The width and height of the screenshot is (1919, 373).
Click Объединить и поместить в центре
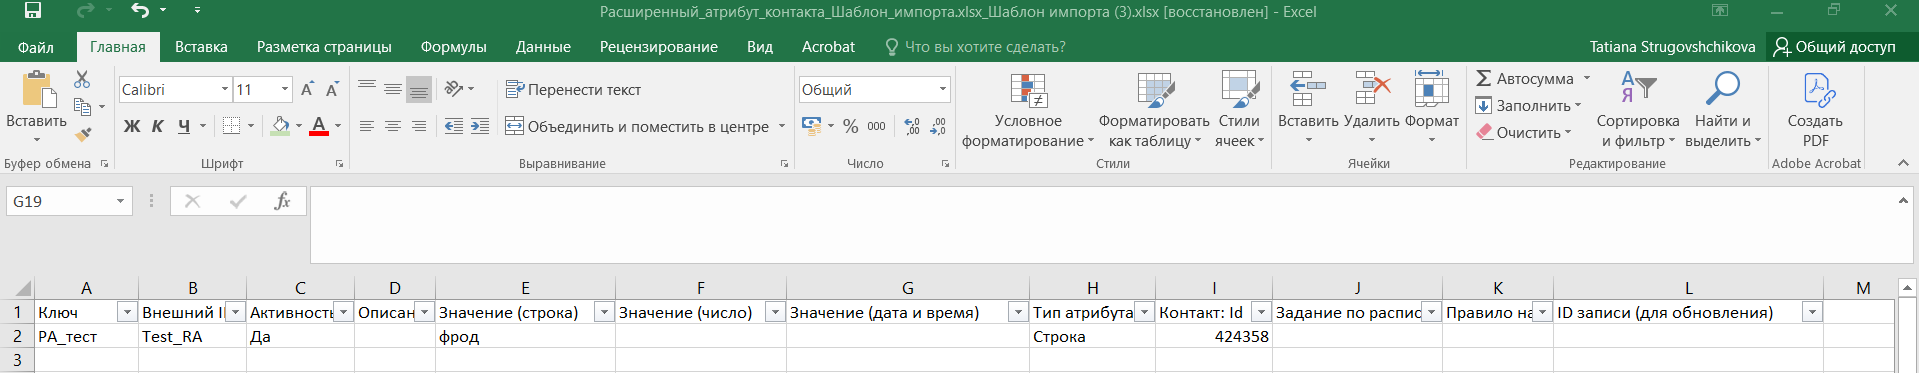tap(637, 126)
